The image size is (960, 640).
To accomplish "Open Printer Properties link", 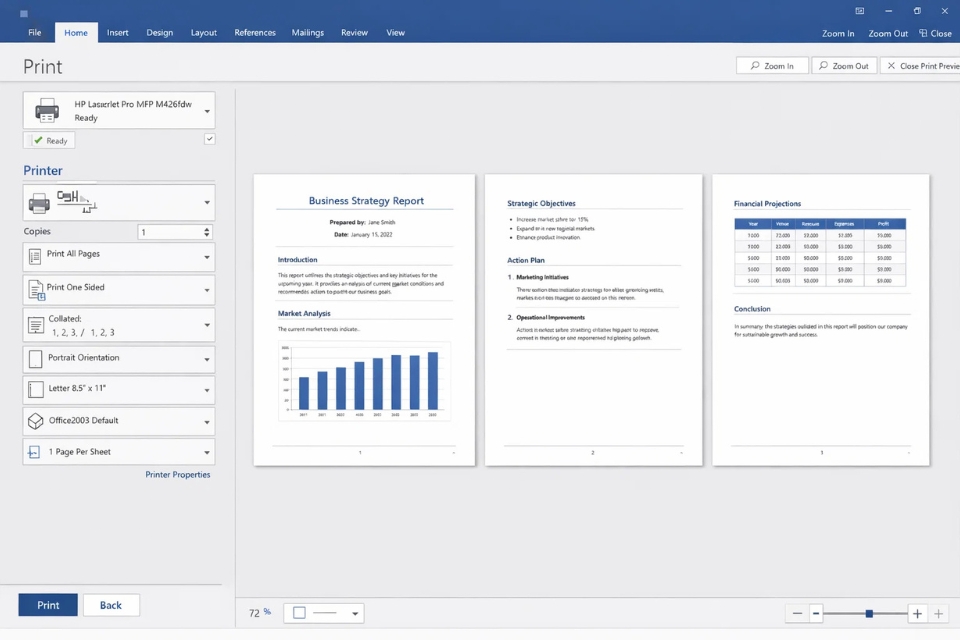I will tap(178, 474).
